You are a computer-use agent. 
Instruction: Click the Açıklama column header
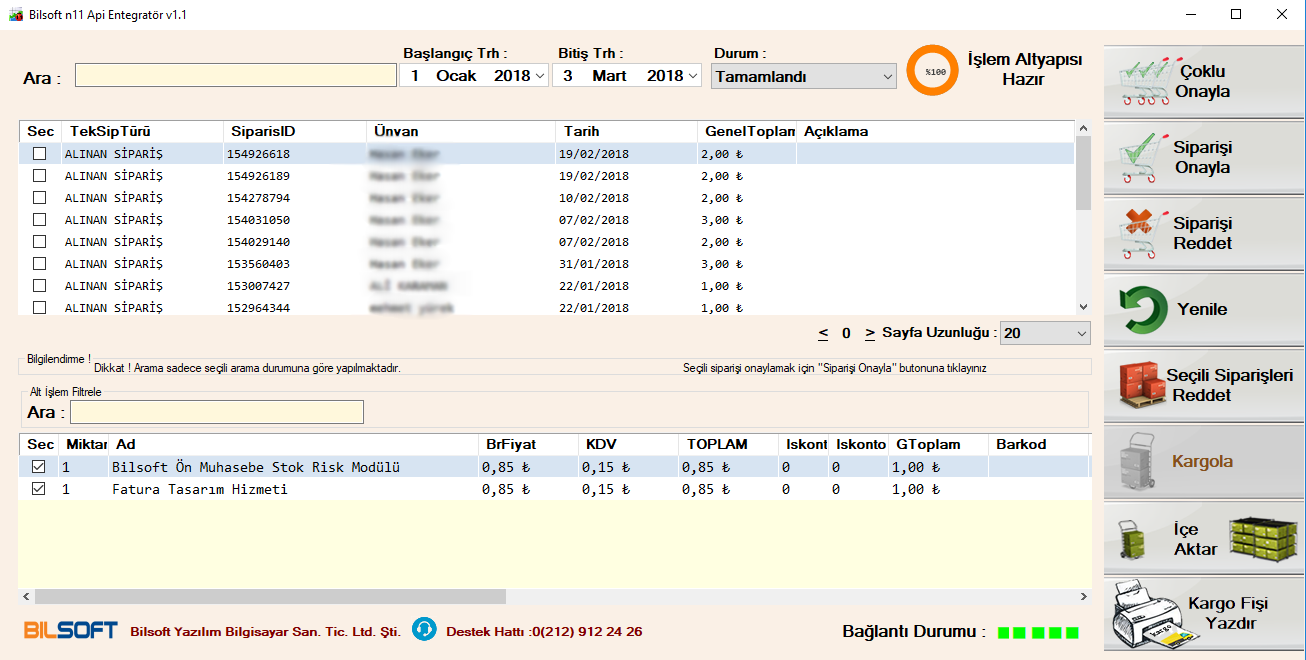pos(935,131)
